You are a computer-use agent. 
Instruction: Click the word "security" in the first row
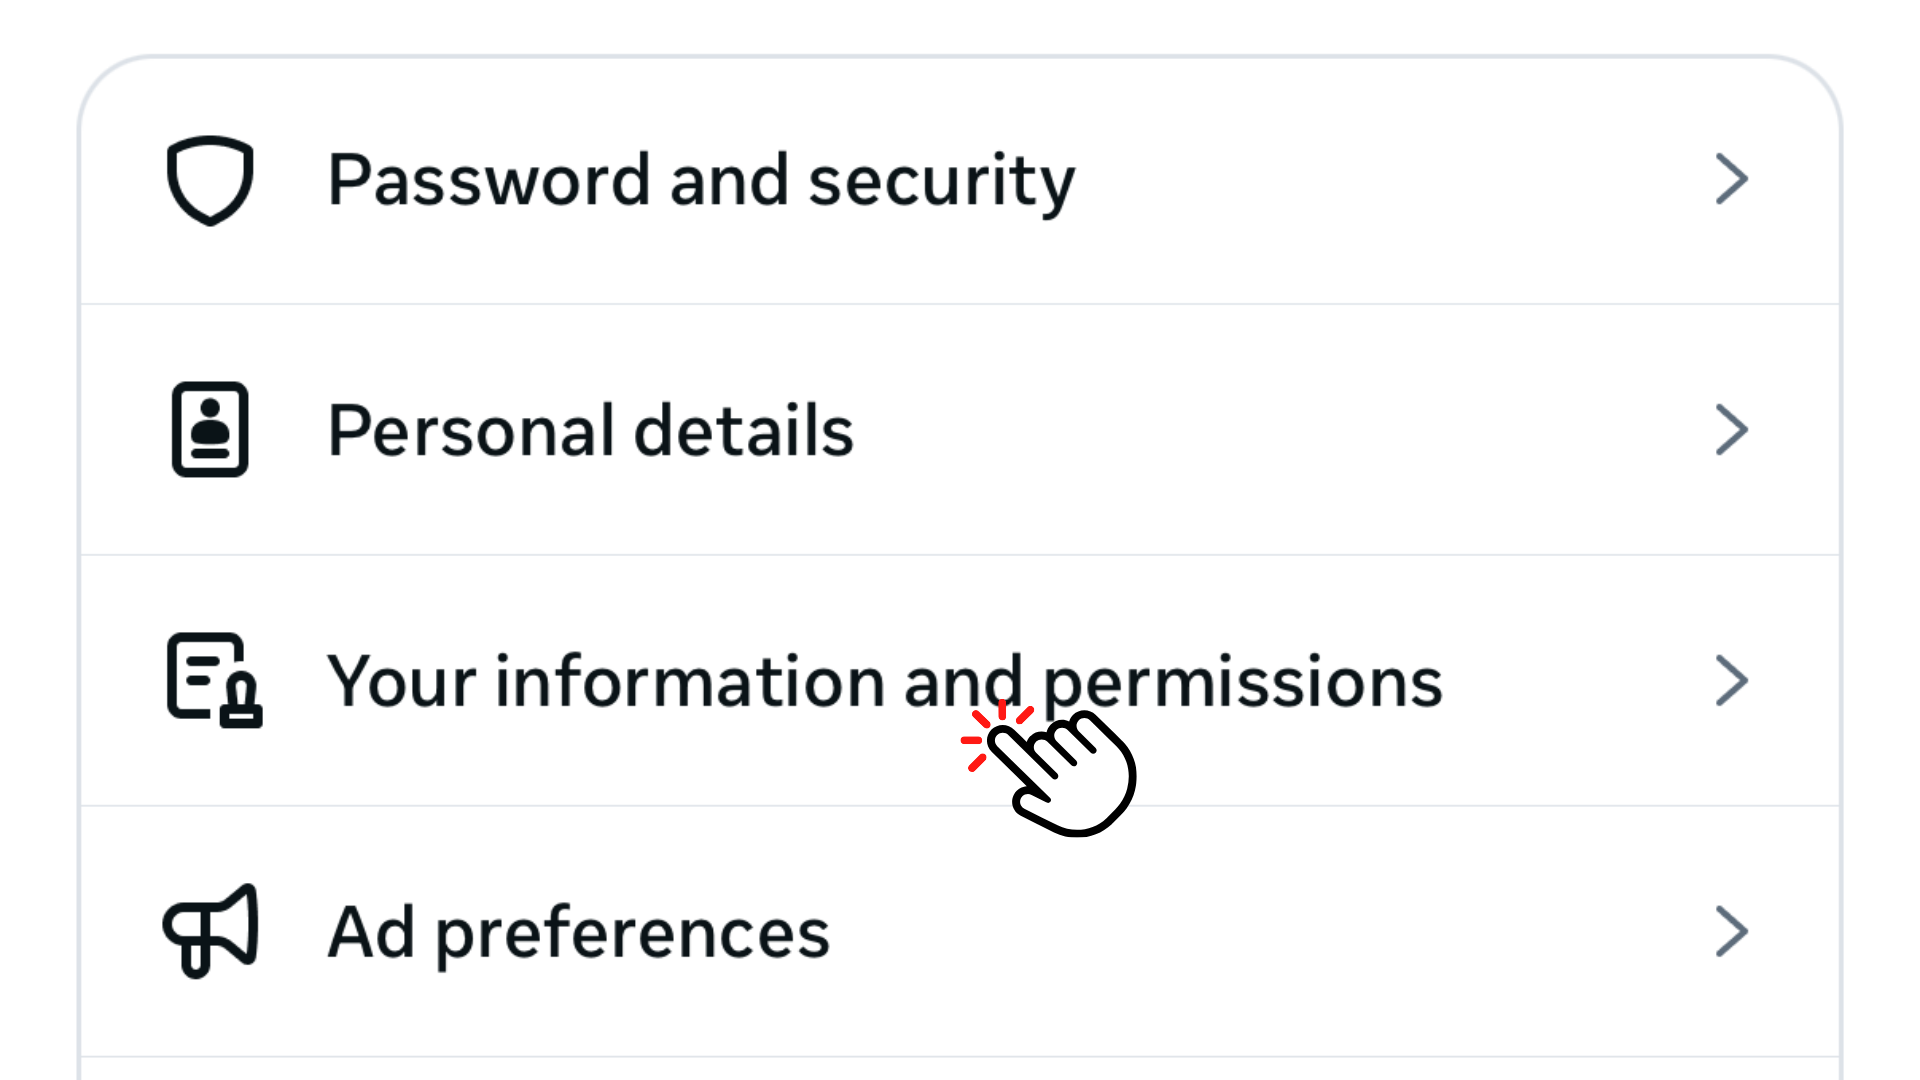[x=940, y=181]
